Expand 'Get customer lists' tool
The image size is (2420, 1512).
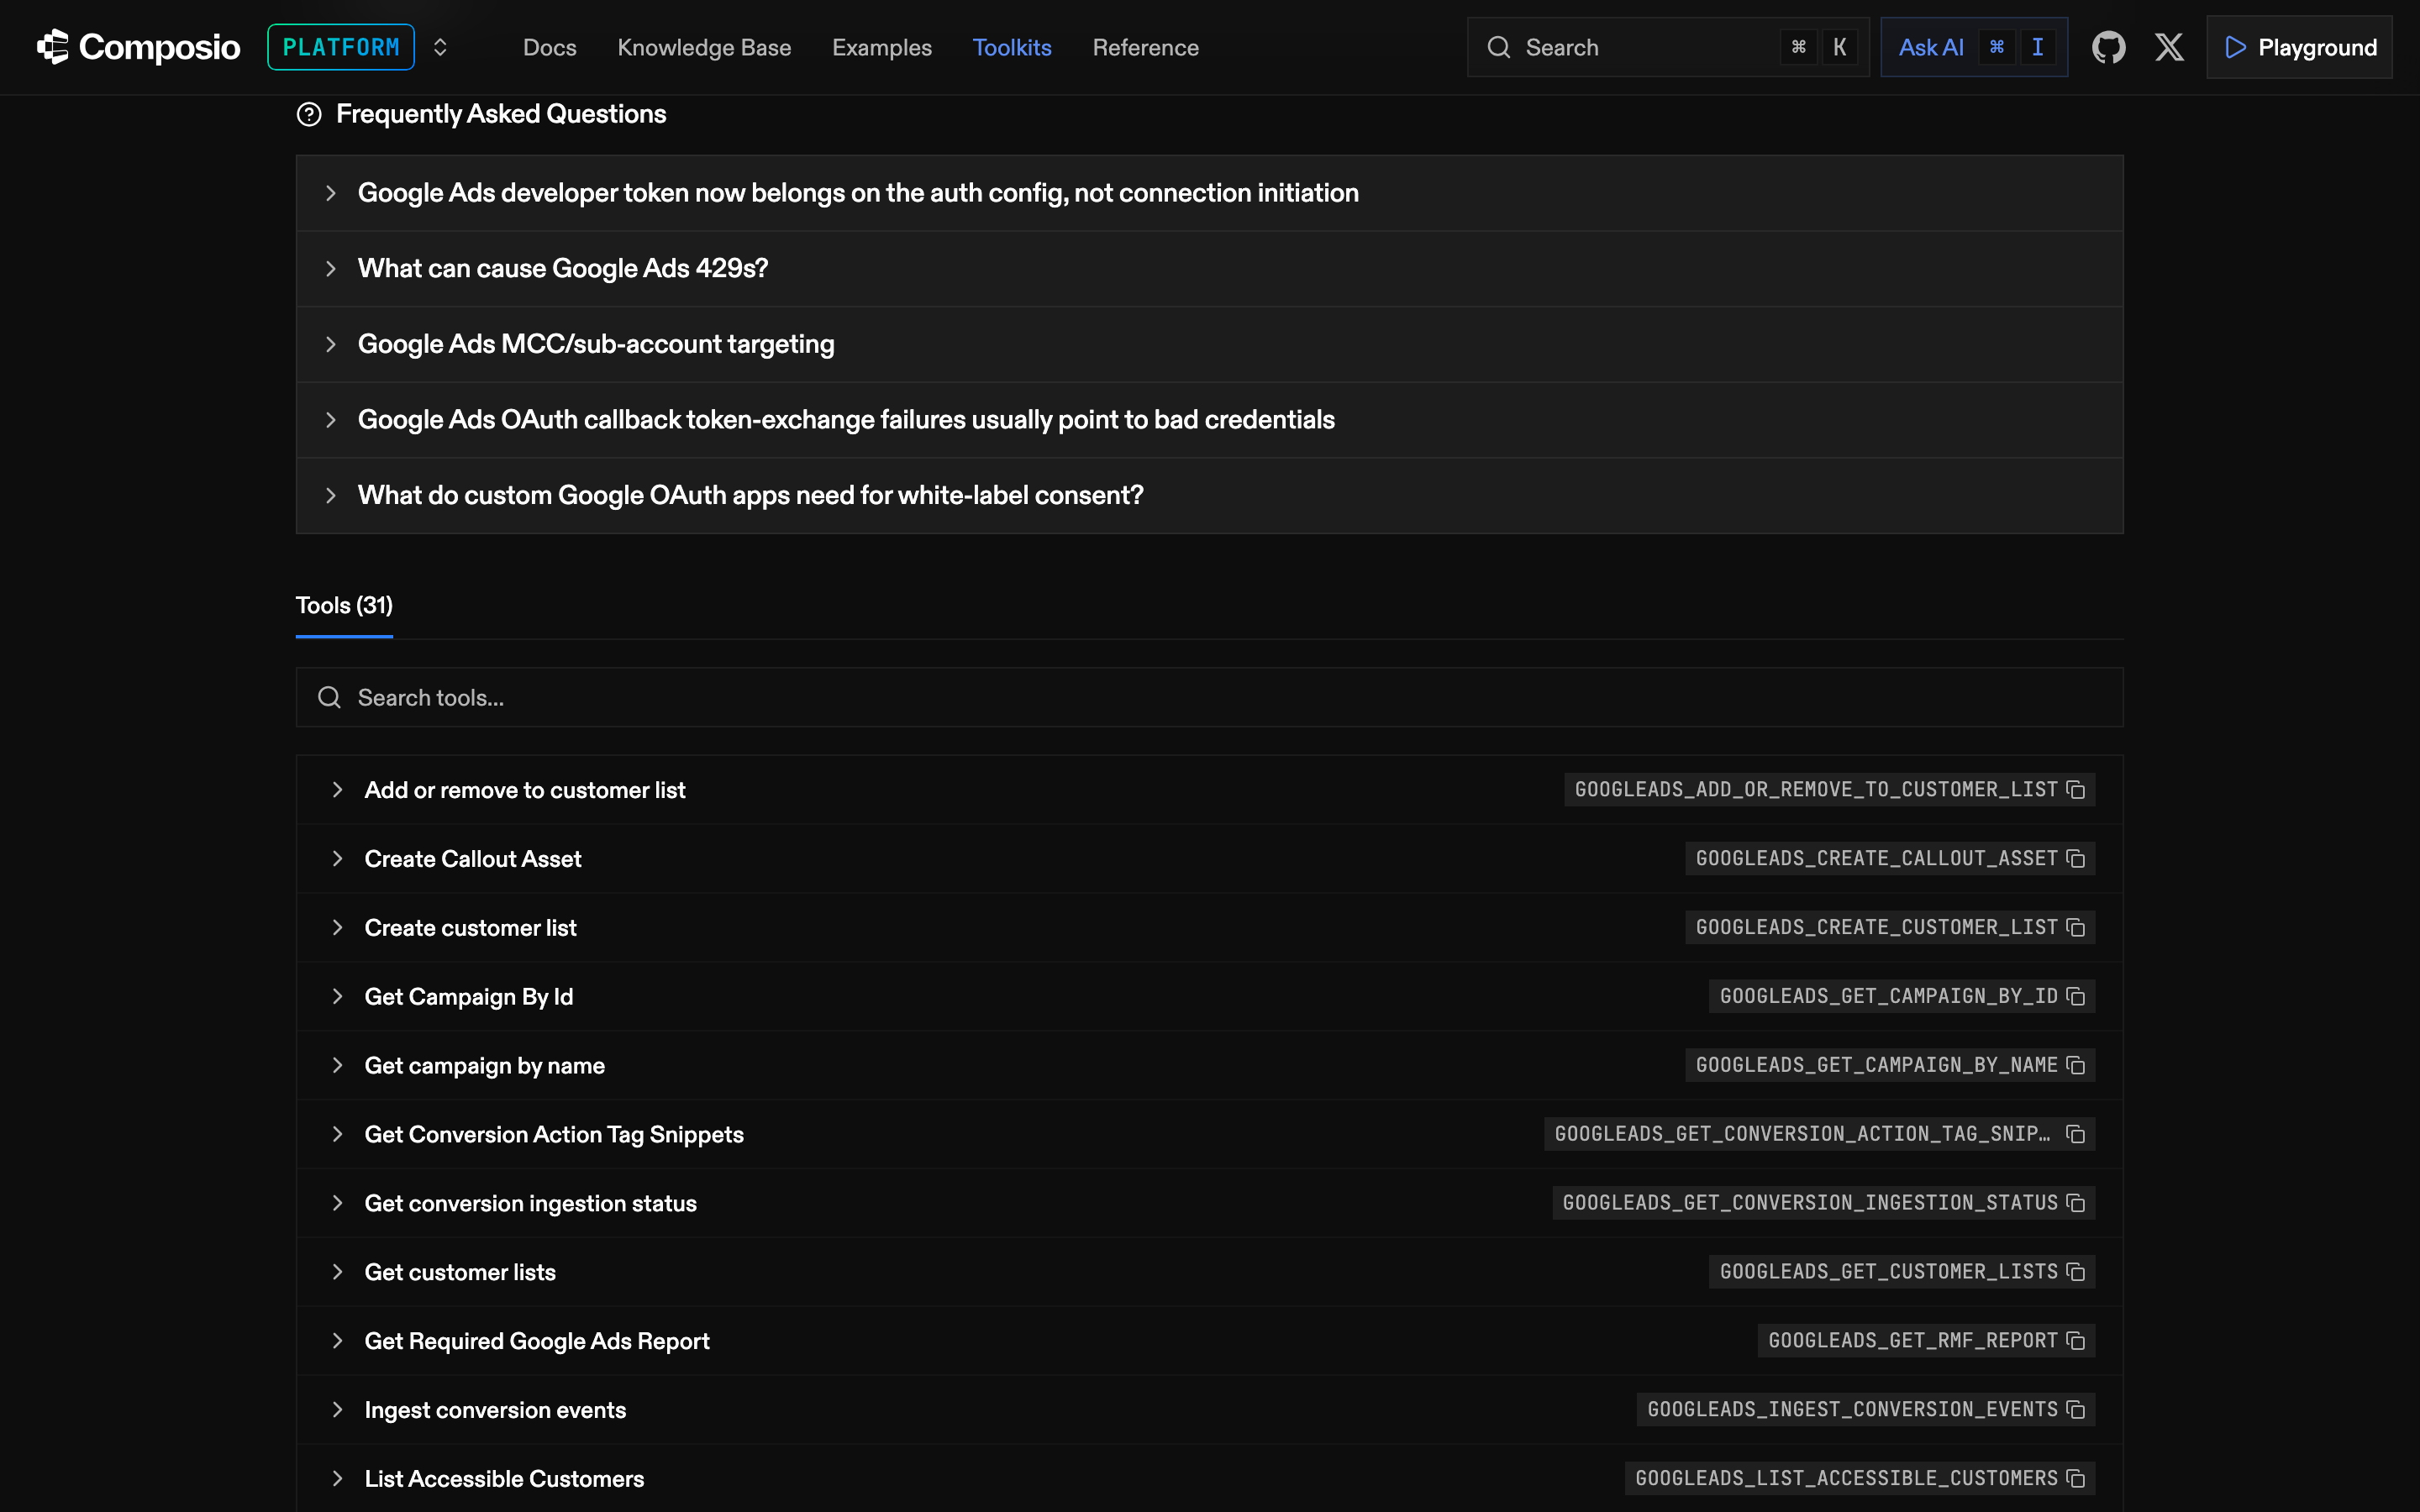pyautogui.click(x=1210, y=1272)
